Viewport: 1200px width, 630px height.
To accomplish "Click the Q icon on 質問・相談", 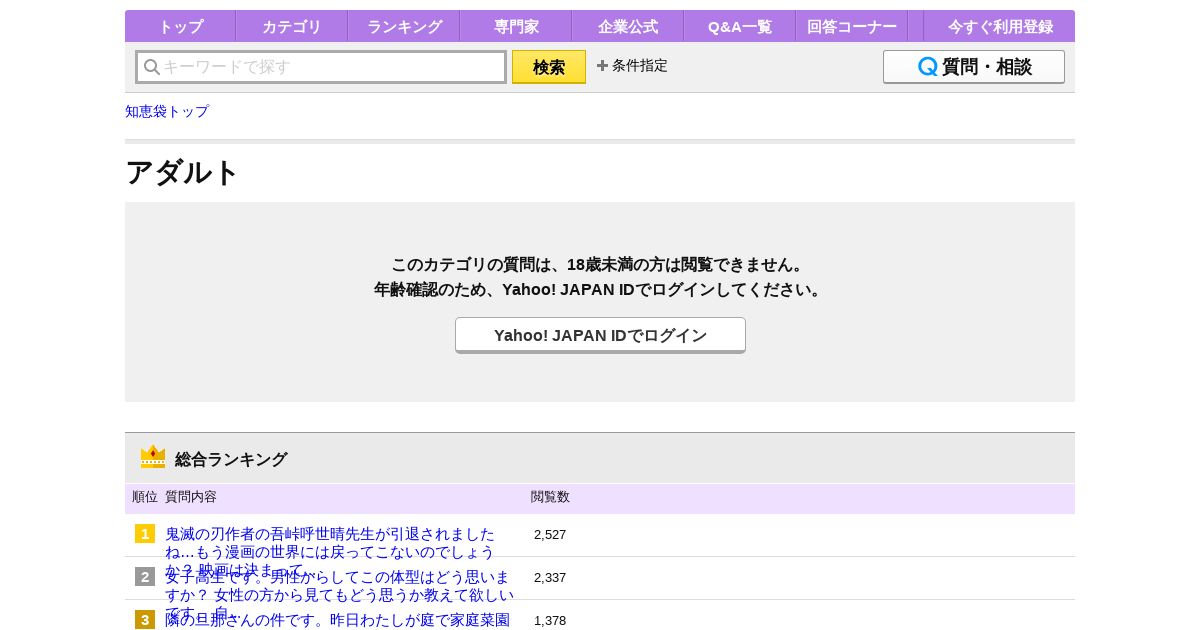I will pos(928,67).
